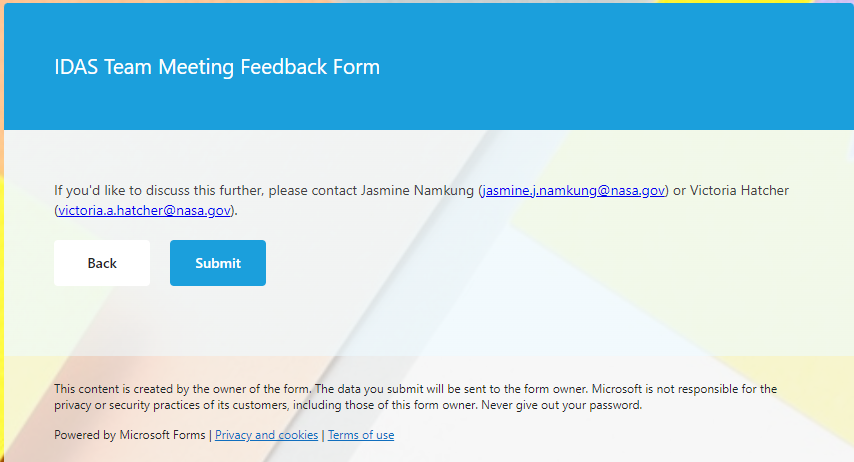Open the Privacy and cookies link

tap(266, 435)
